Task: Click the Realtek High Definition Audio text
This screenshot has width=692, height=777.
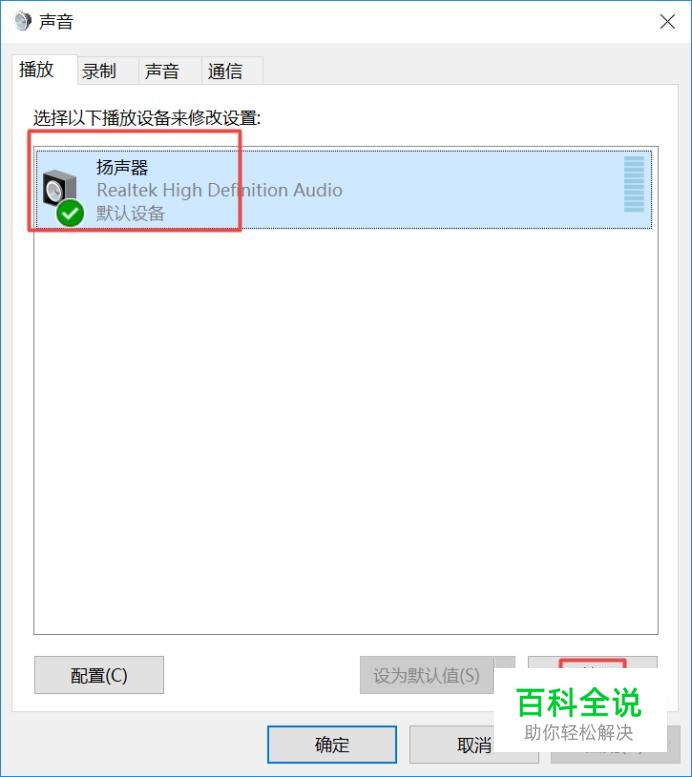Action: (x=220, y=190)
